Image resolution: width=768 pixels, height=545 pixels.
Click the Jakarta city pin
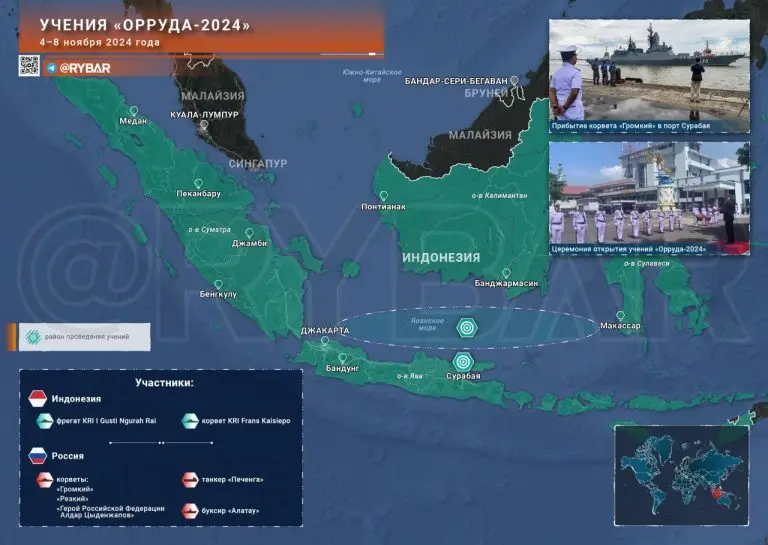325,341
